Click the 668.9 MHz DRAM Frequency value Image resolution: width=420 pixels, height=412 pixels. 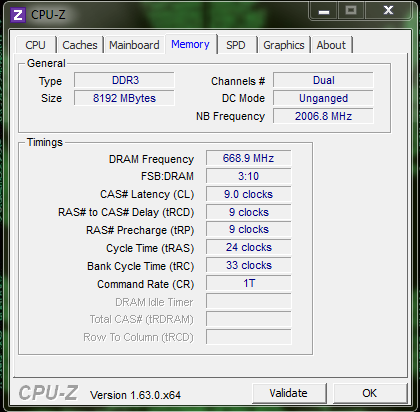coord(249,158)
